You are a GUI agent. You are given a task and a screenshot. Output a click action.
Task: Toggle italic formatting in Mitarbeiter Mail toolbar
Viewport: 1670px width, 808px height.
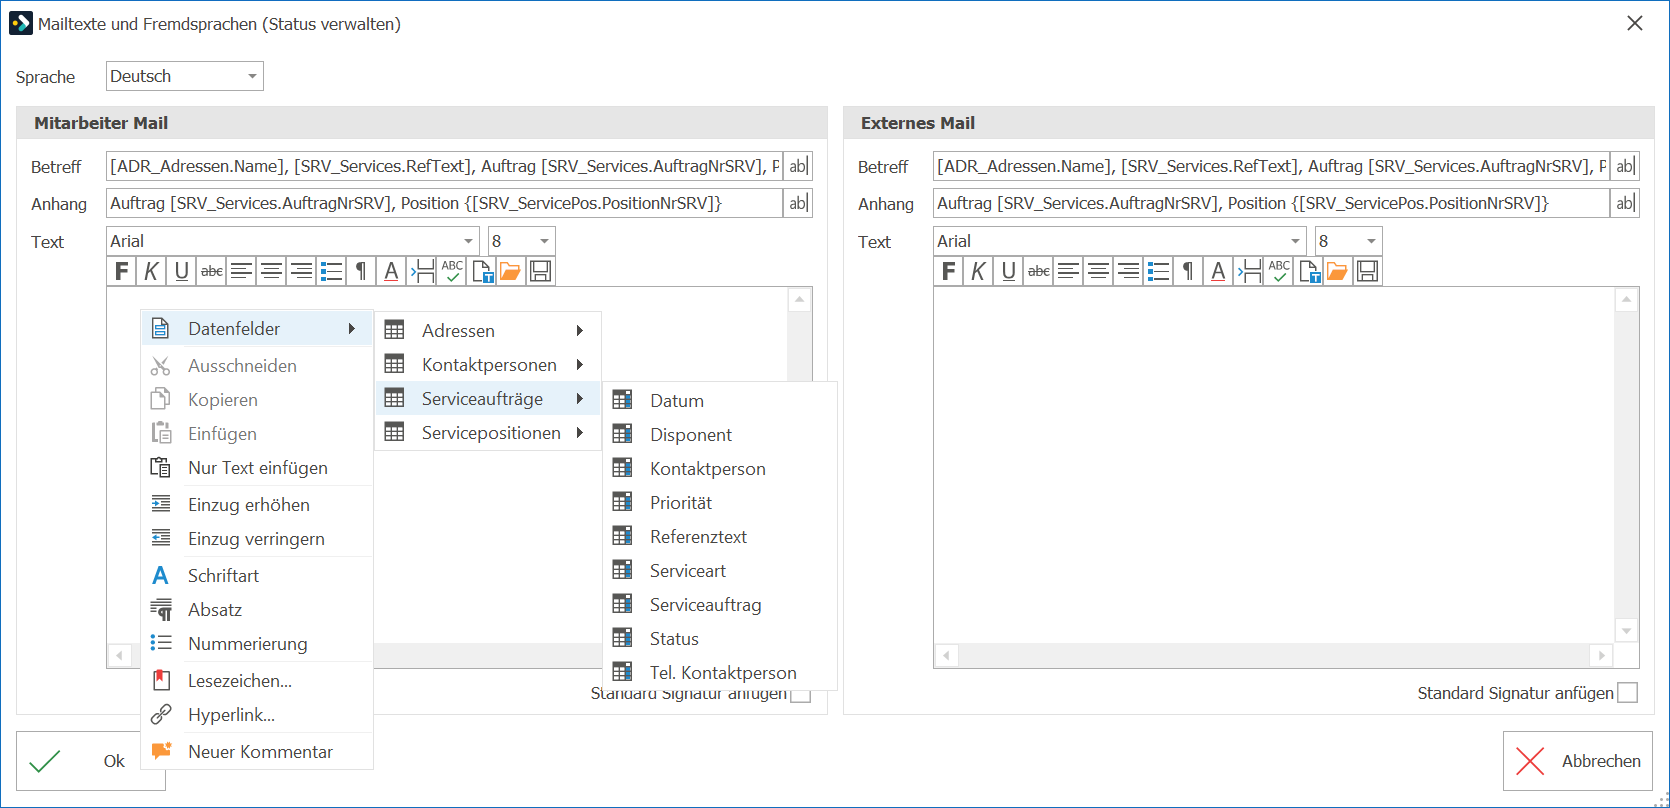(x=151, y=271)
